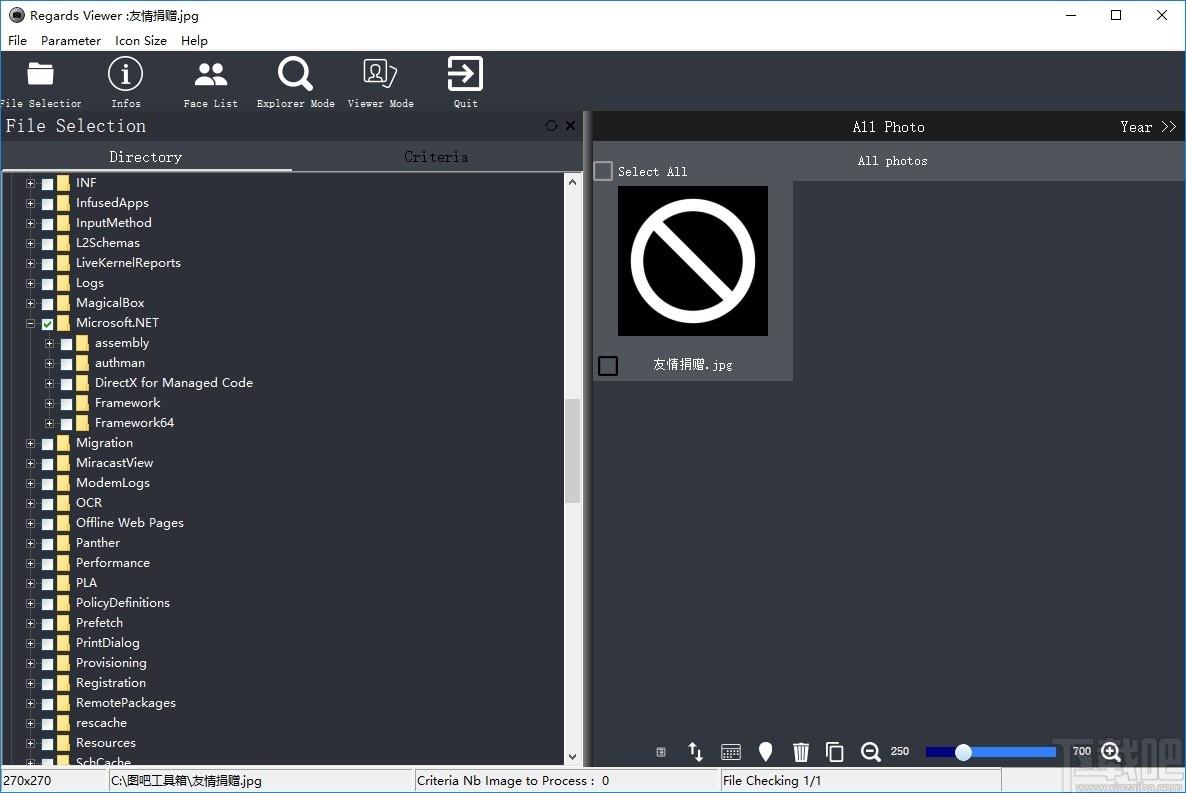Collapse the Microsoft.NET tree node
1186x793 pixels.
30,323
